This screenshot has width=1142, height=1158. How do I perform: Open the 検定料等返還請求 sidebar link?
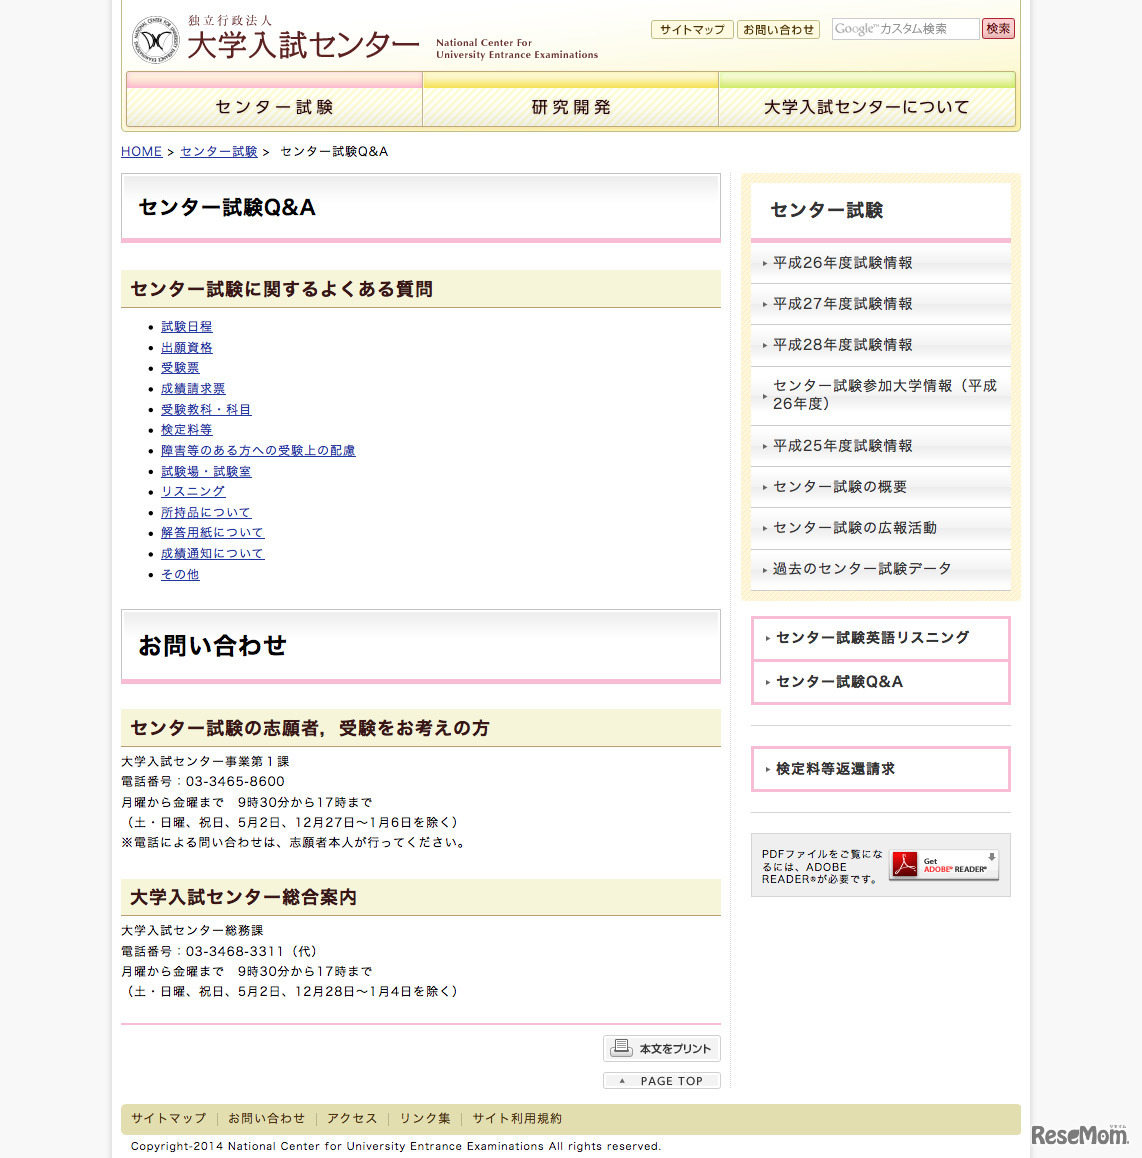click(837, 768)
